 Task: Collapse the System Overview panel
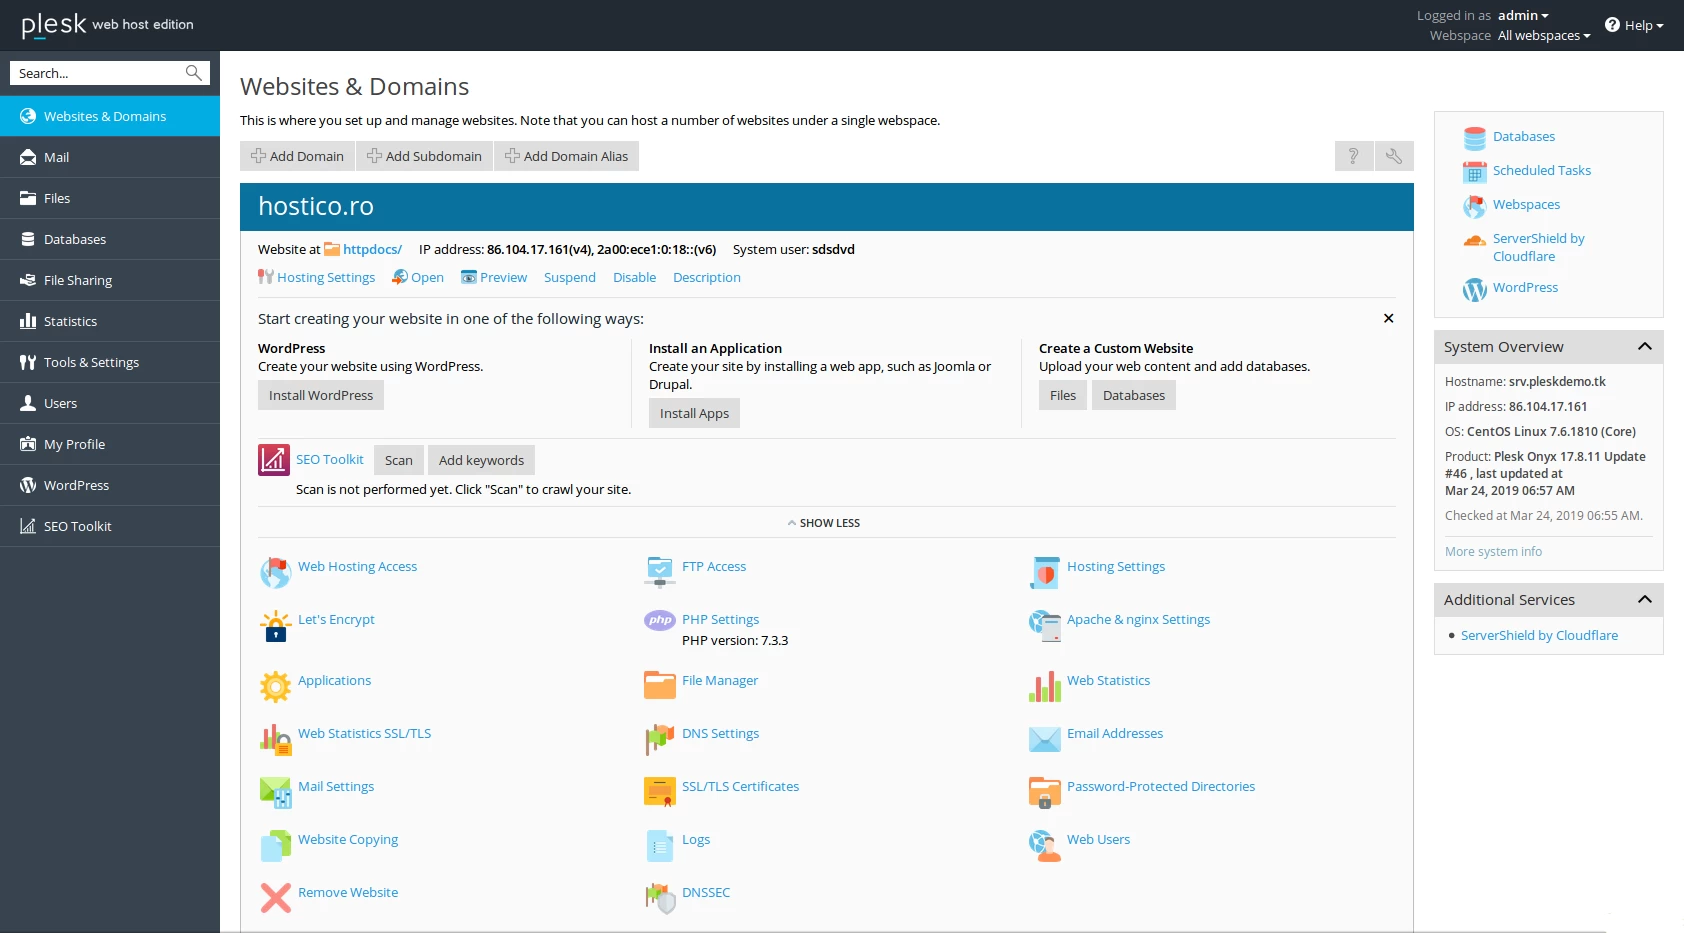(1644, 347)
